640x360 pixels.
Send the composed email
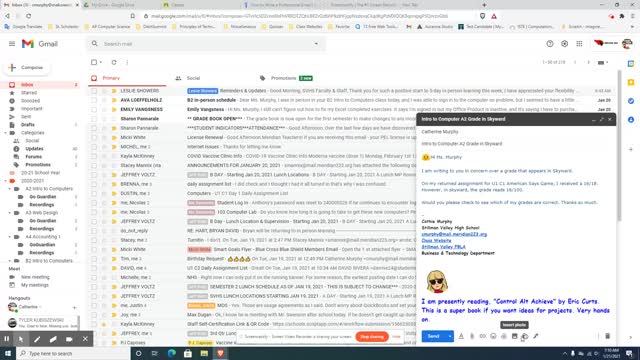point(433,336)
